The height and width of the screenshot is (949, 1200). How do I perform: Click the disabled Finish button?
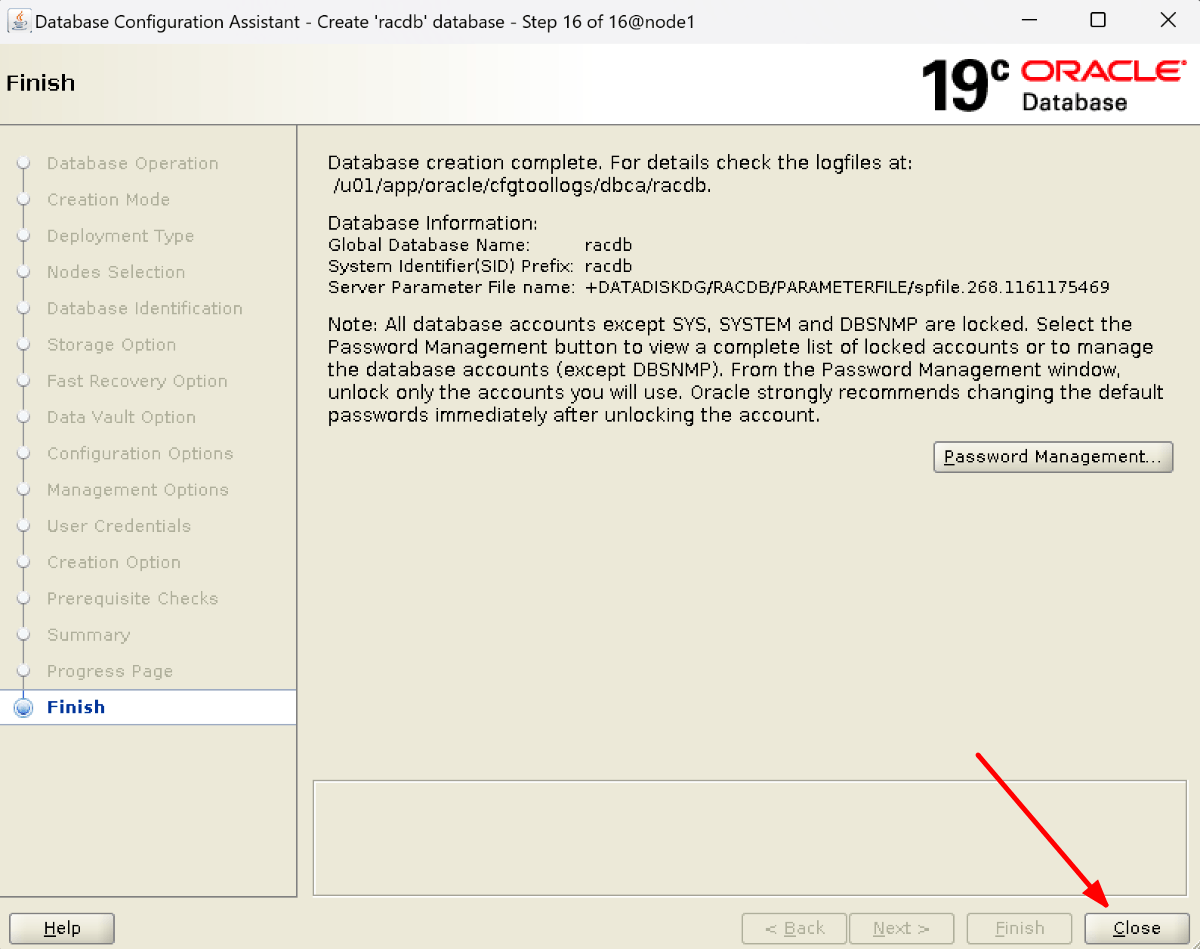coord(1019,927)
